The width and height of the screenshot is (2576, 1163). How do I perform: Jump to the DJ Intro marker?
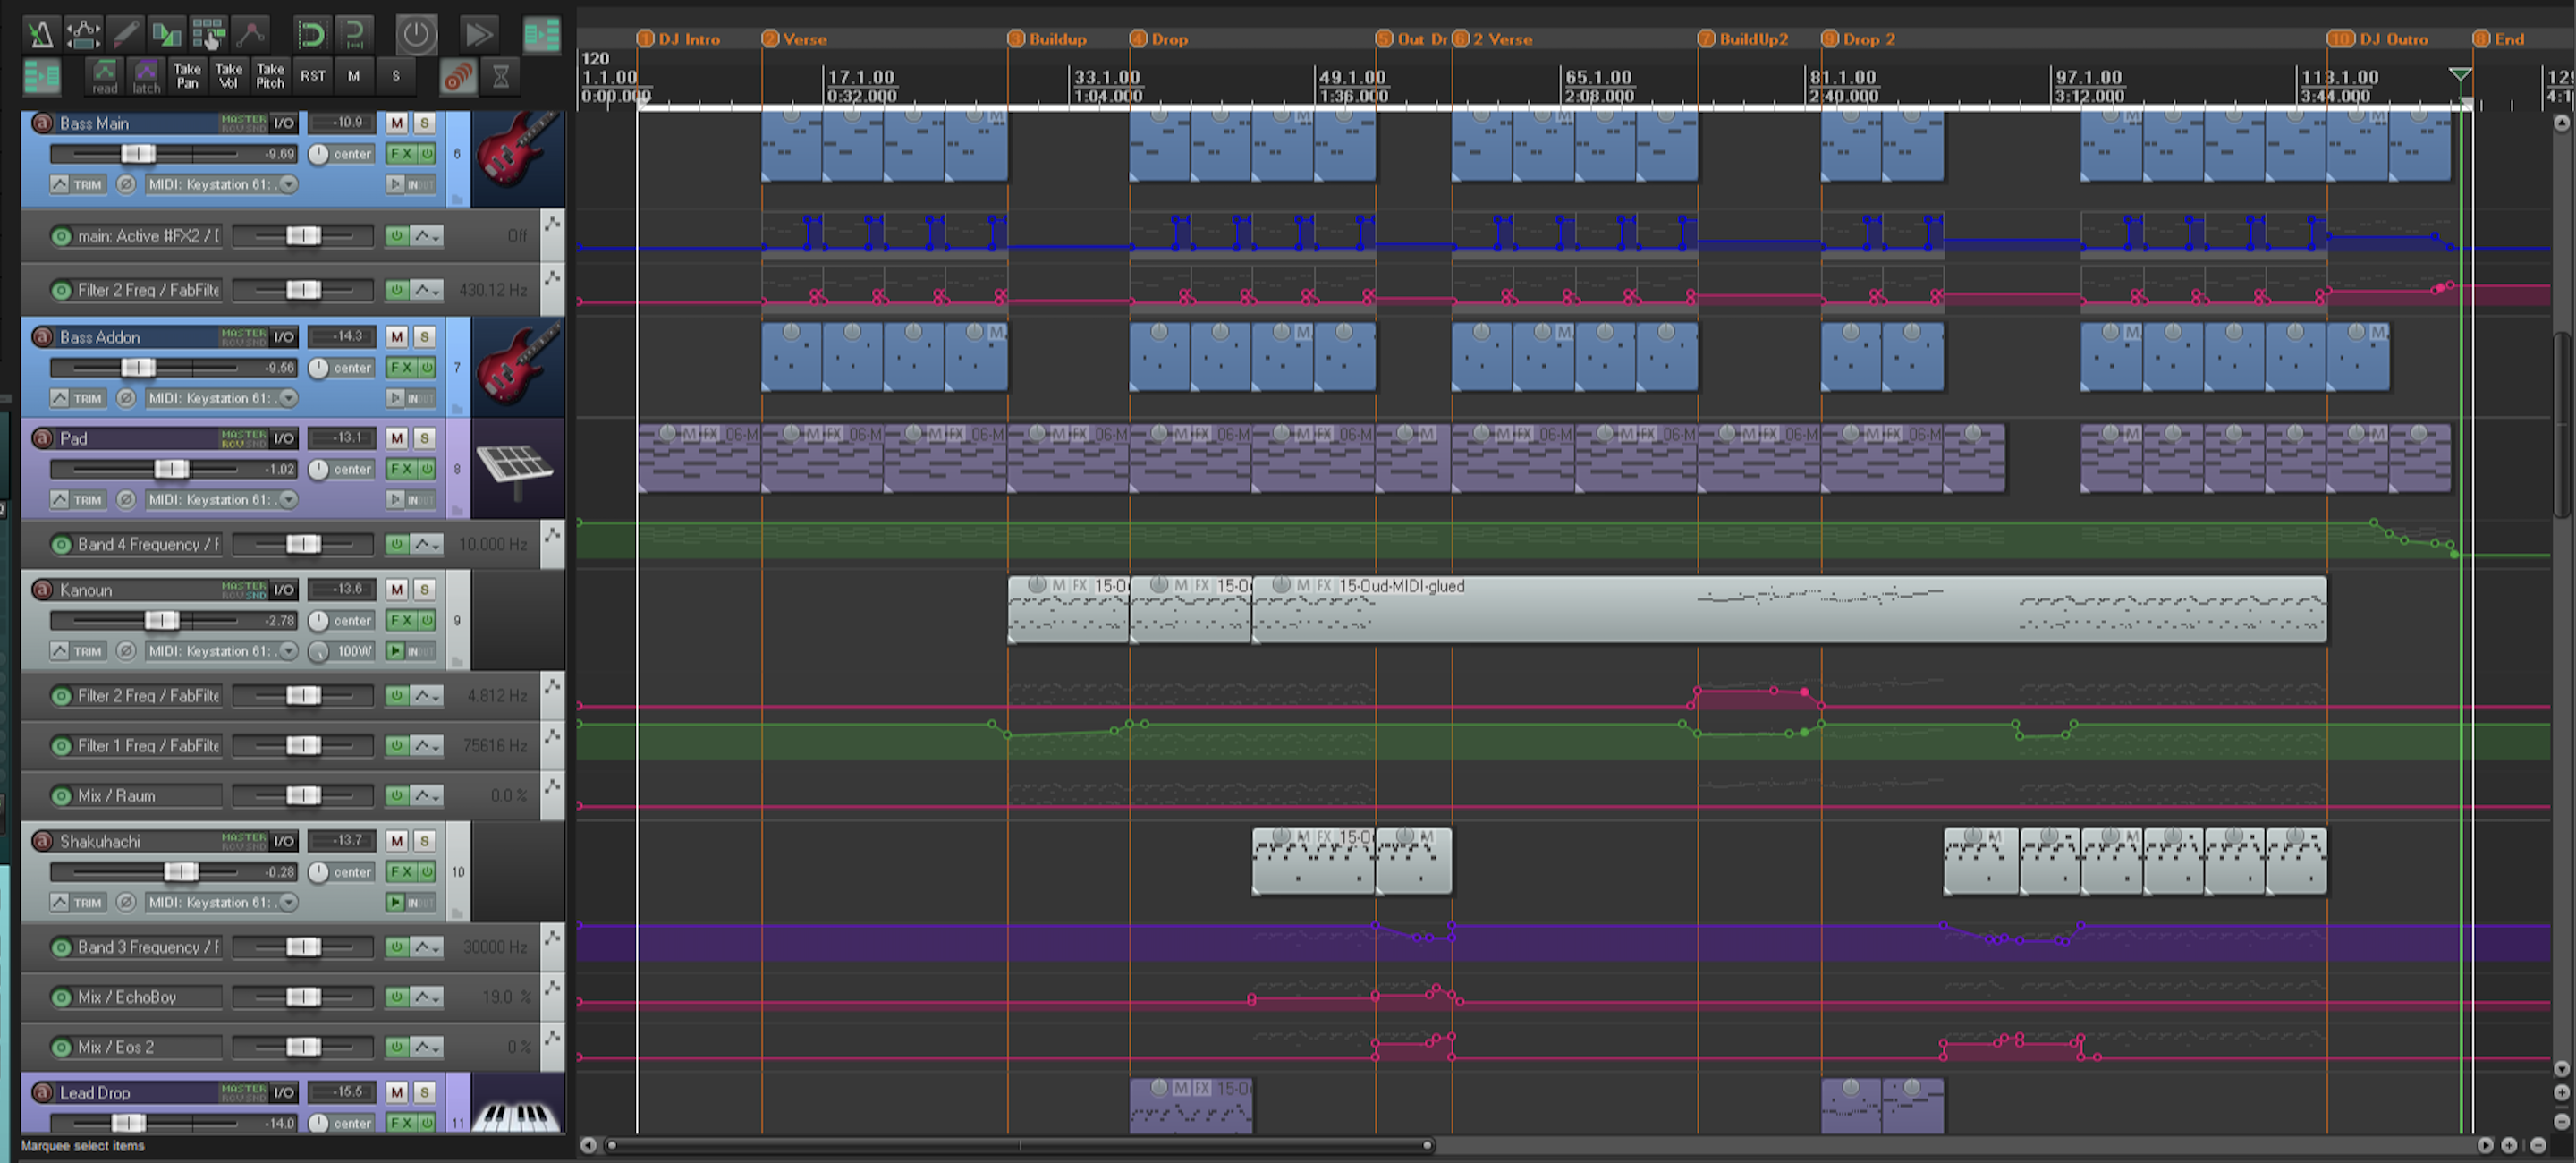[680, 39]
